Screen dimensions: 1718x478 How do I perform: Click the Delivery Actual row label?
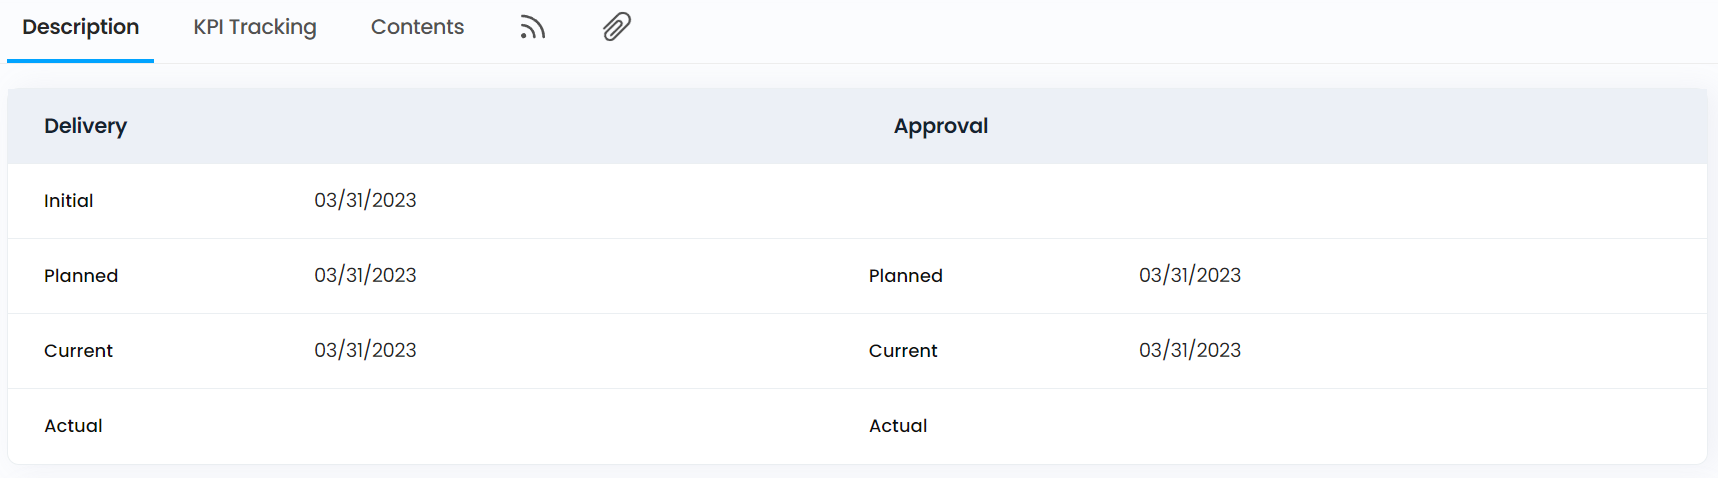pos(73,426)
